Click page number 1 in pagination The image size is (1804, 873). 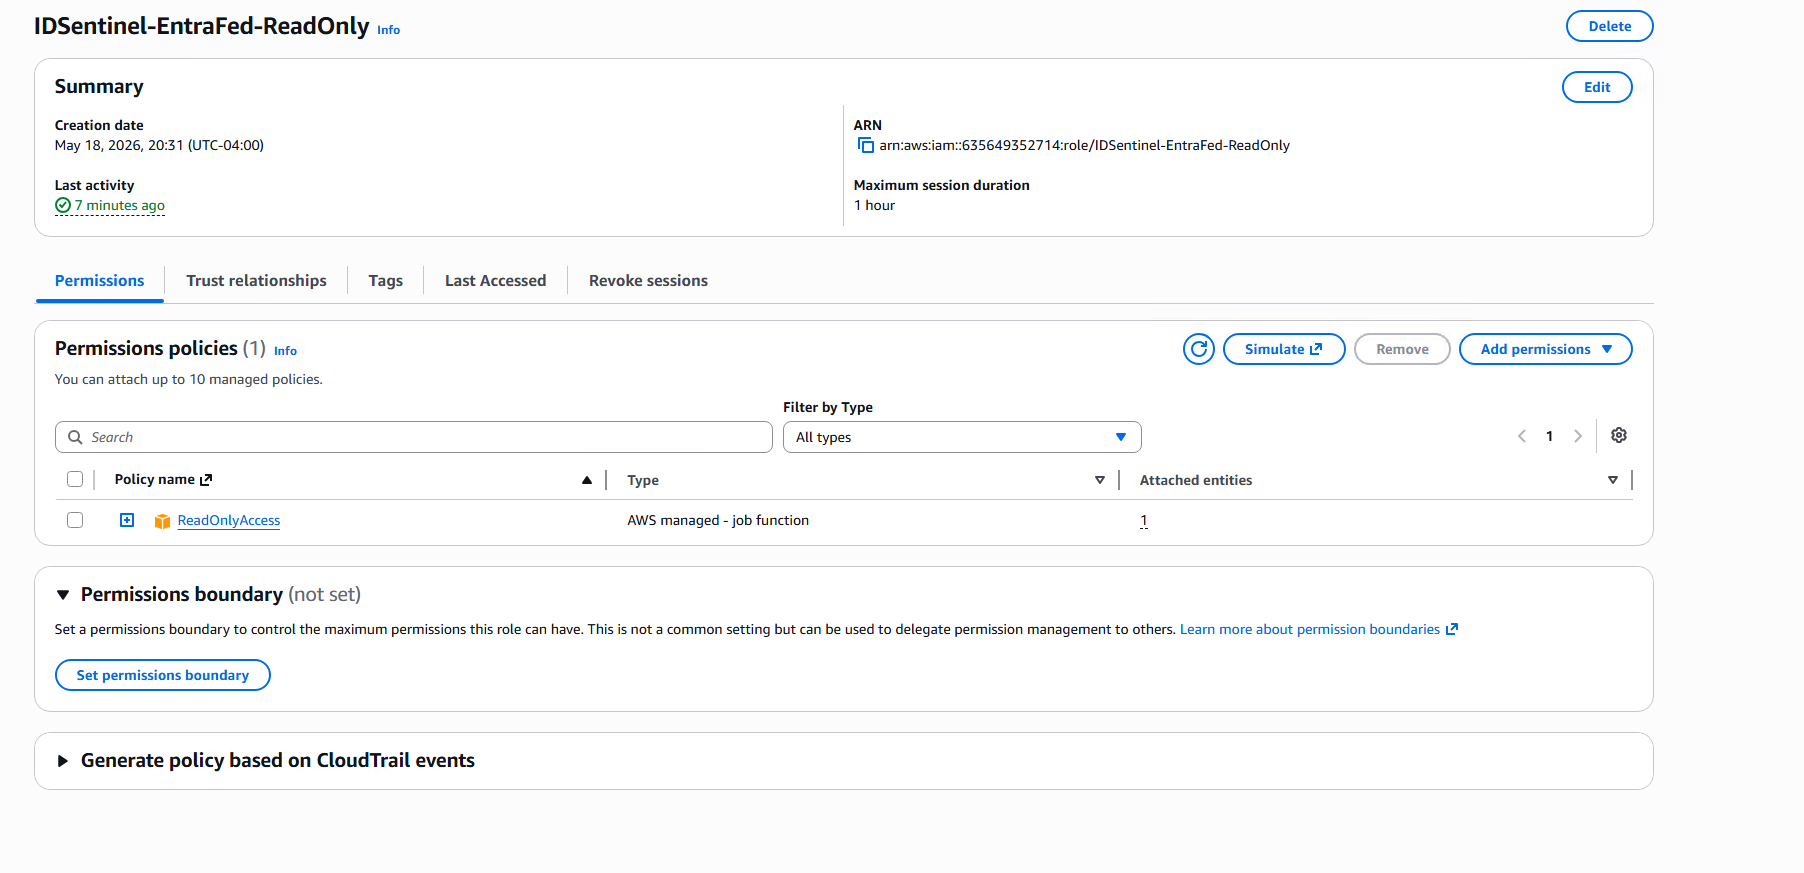pos(1549,436)
